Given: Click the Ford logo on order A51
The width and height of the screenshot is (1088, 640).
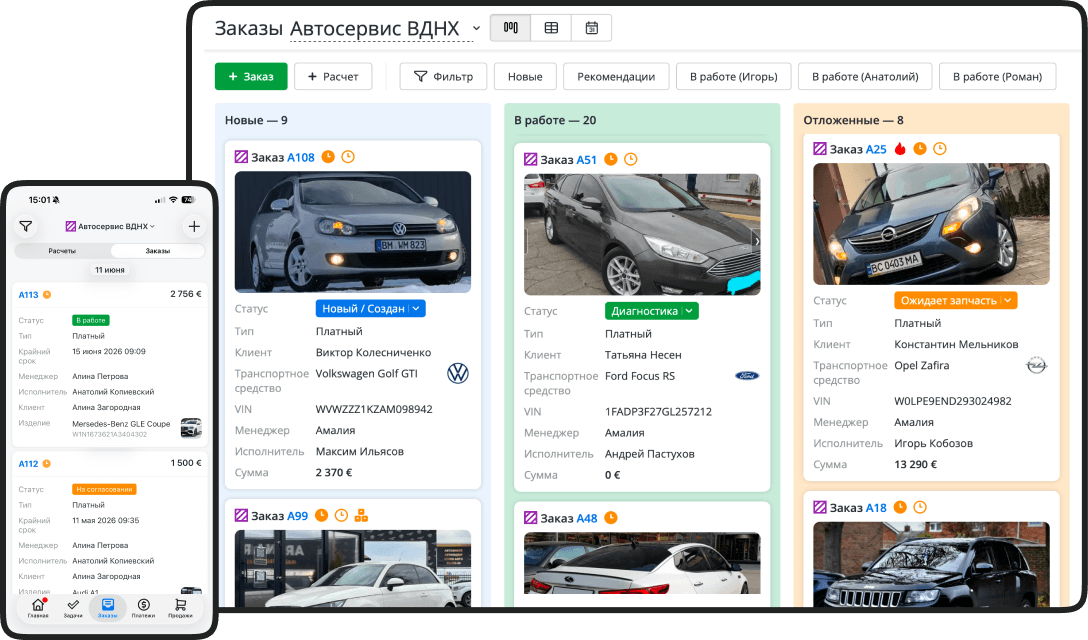Looking at the screenshot, I should tap(747, 376).
